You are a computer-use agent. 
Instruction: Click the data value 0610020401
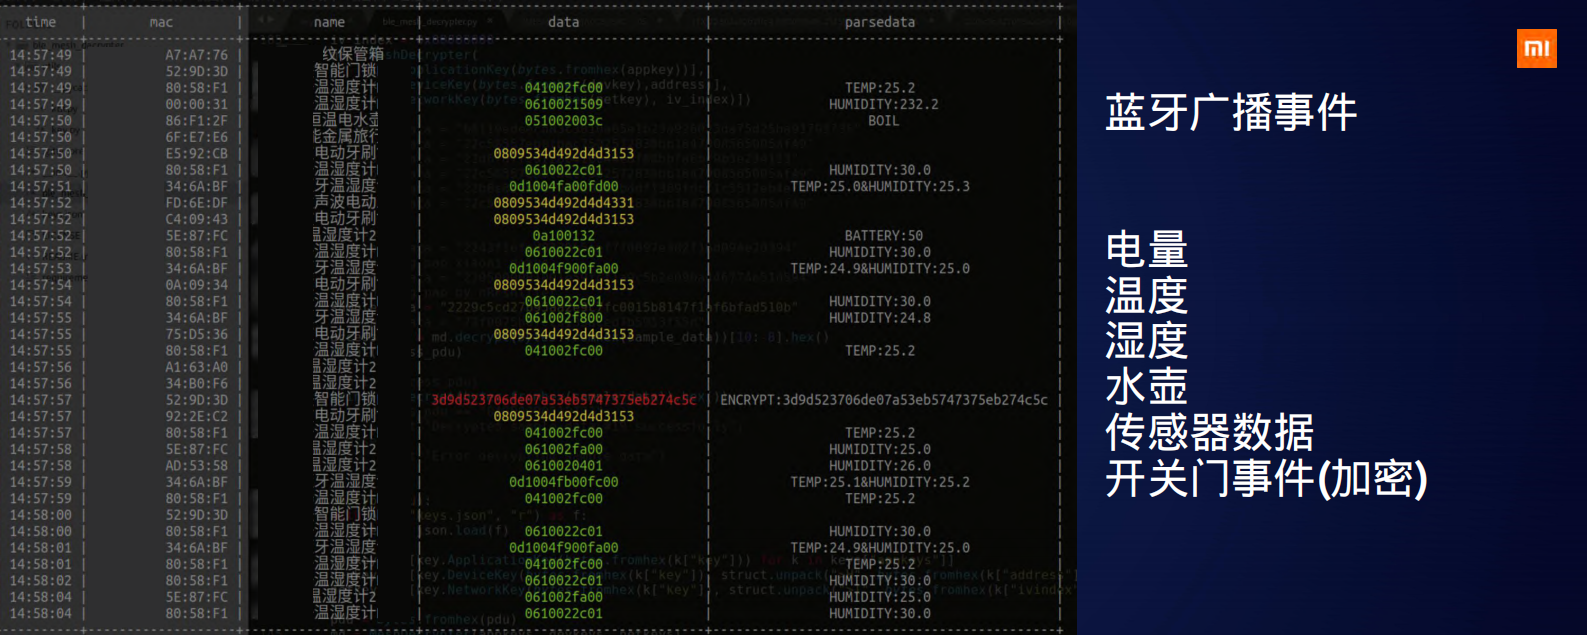coord(563,466)
